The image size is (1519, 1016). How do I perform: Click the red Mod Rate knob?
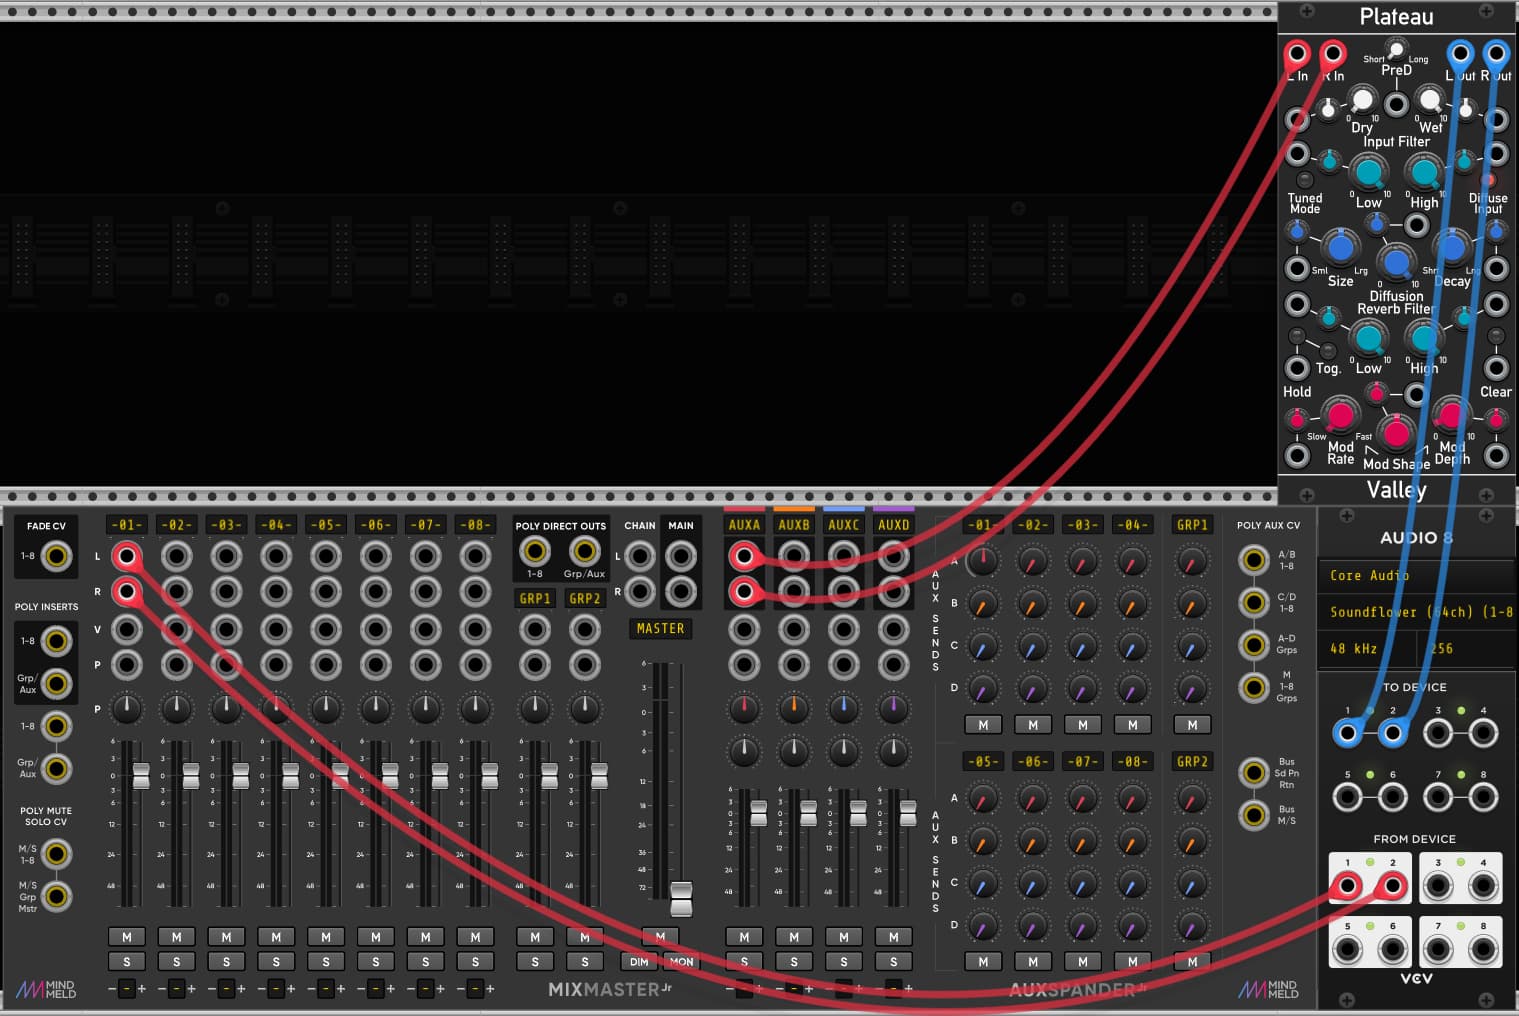point(1339,415)
